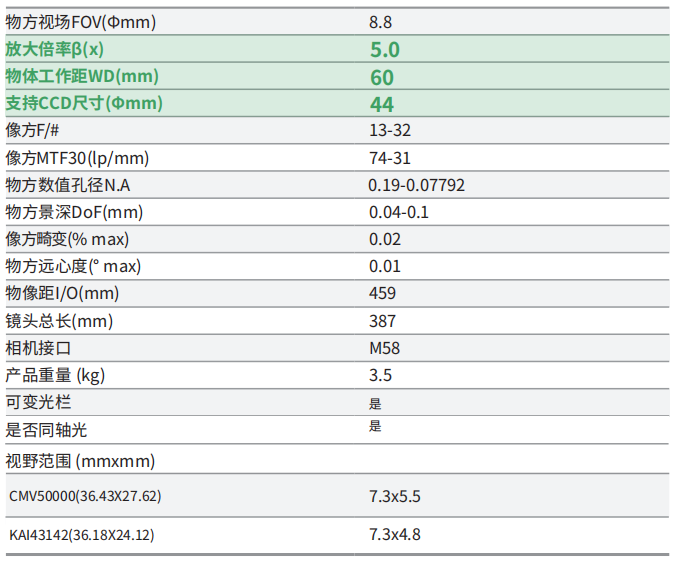Select the working distance value 60
The width and height of the screenshot is (681, 567).
point(382,77)
